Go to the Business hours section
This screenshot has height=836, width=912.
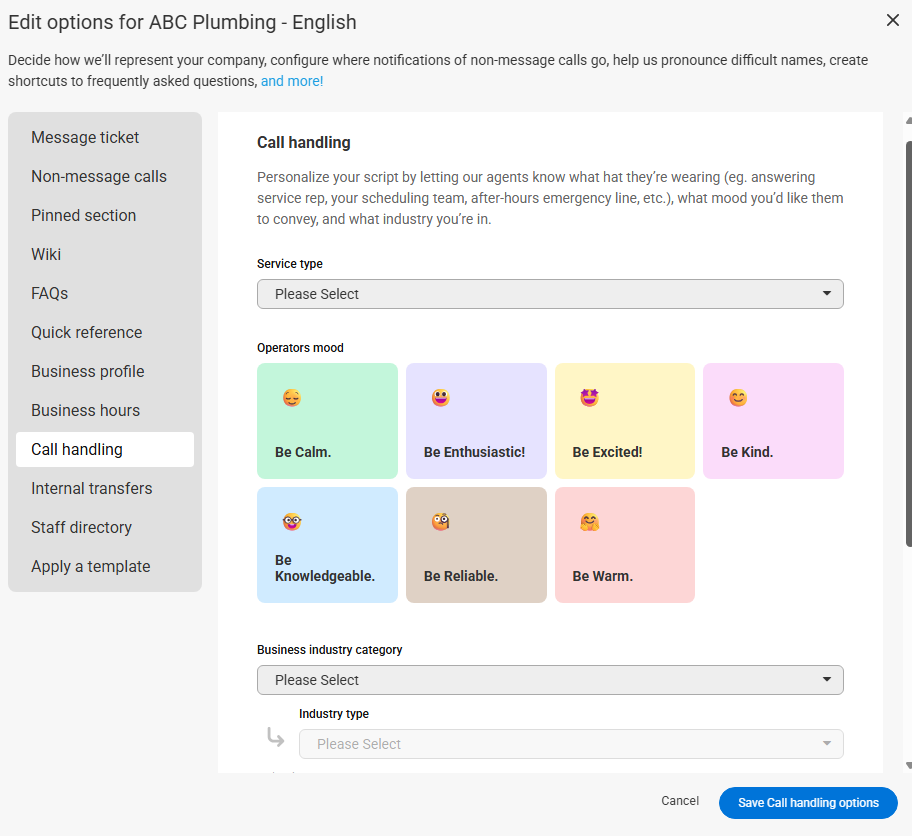[x=86, y=410]
